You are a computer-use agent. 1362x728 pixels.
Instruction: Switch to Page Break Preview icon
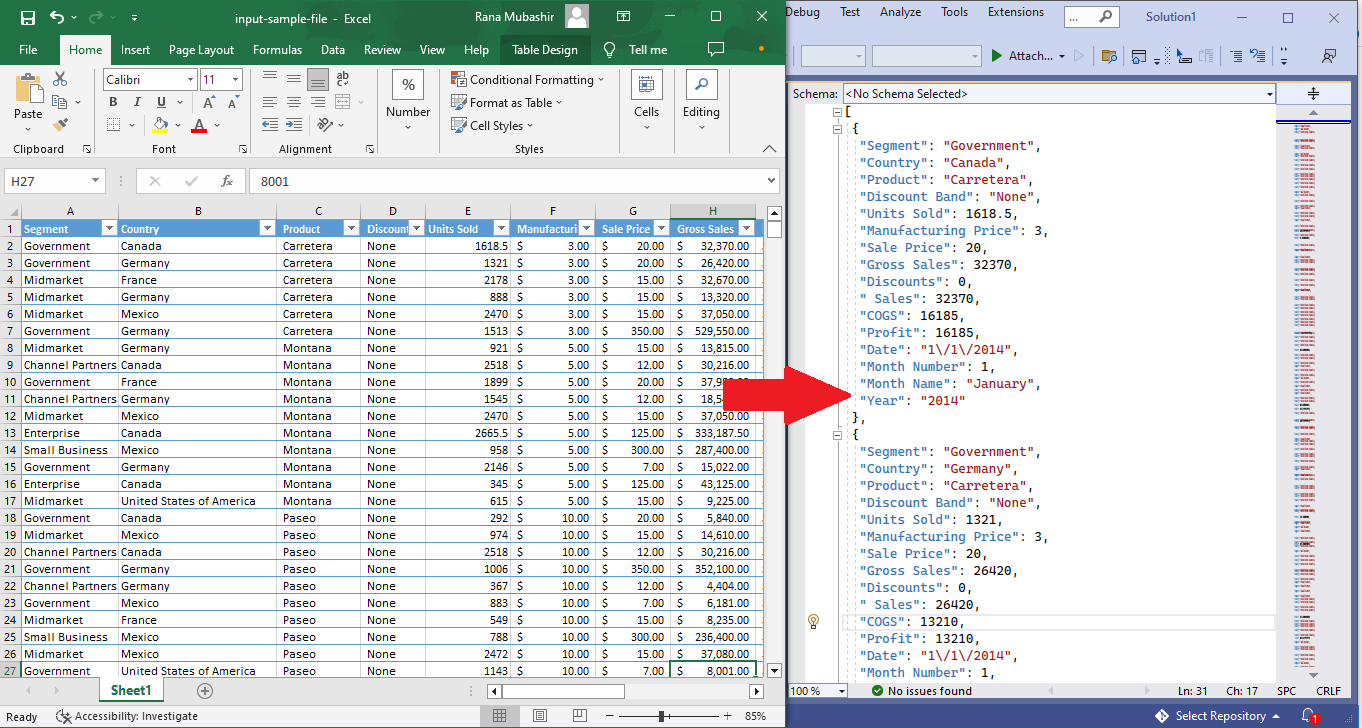coord(579,716)
